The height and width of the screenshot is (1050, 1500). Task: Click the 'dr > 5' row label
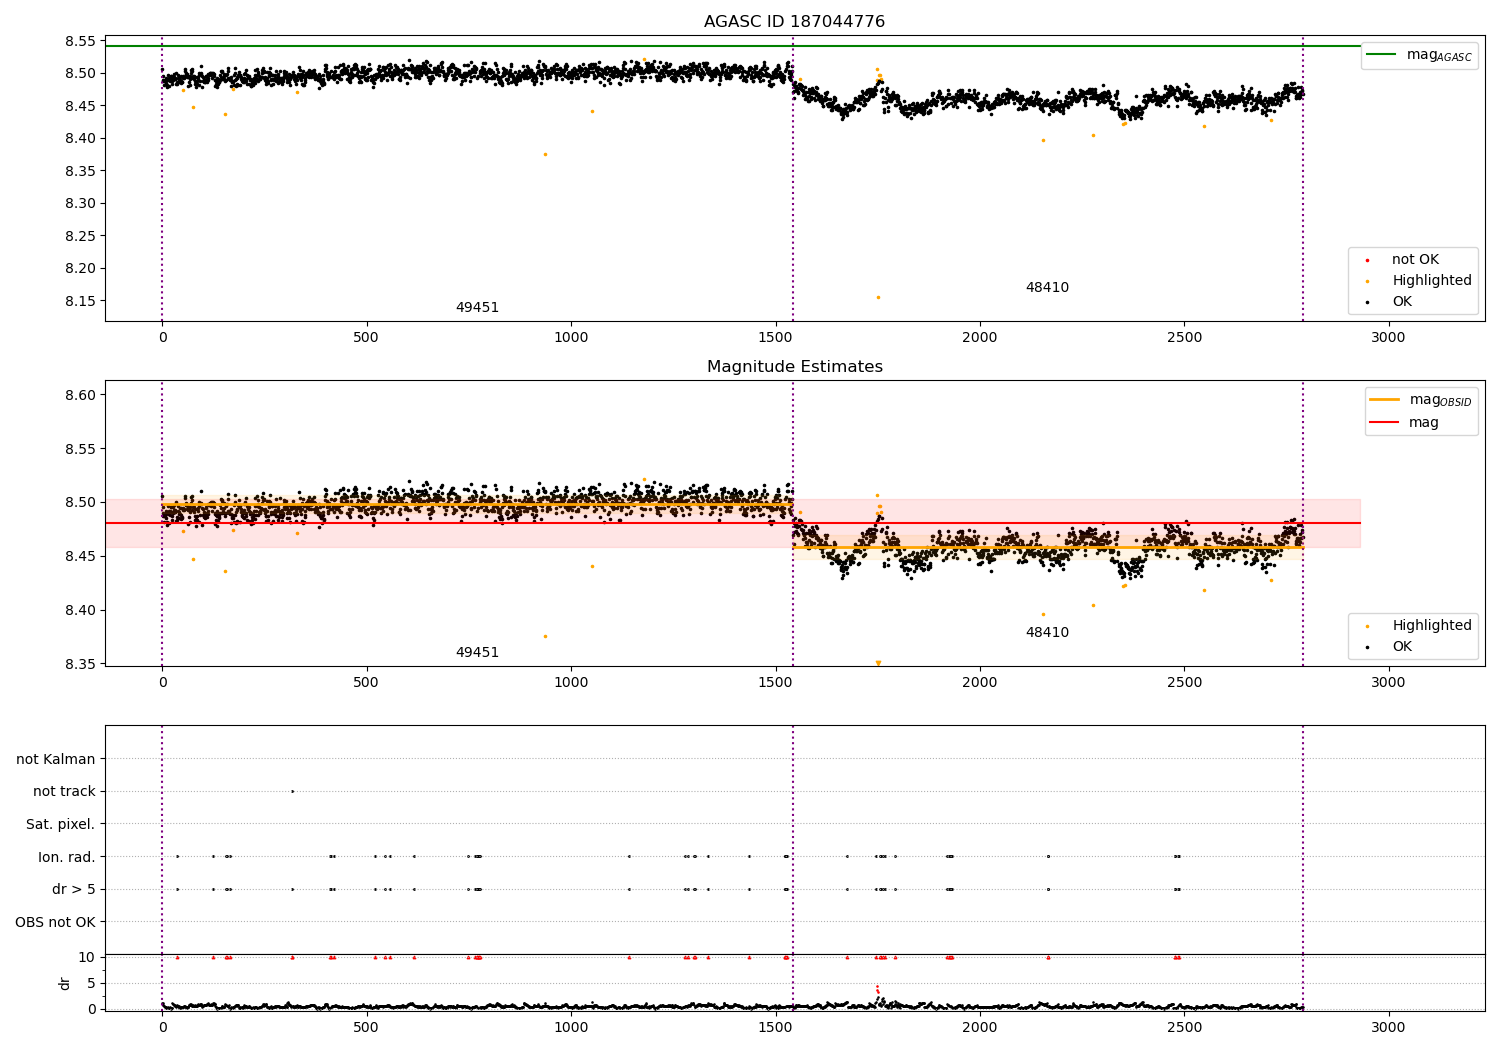coord(74,889)
